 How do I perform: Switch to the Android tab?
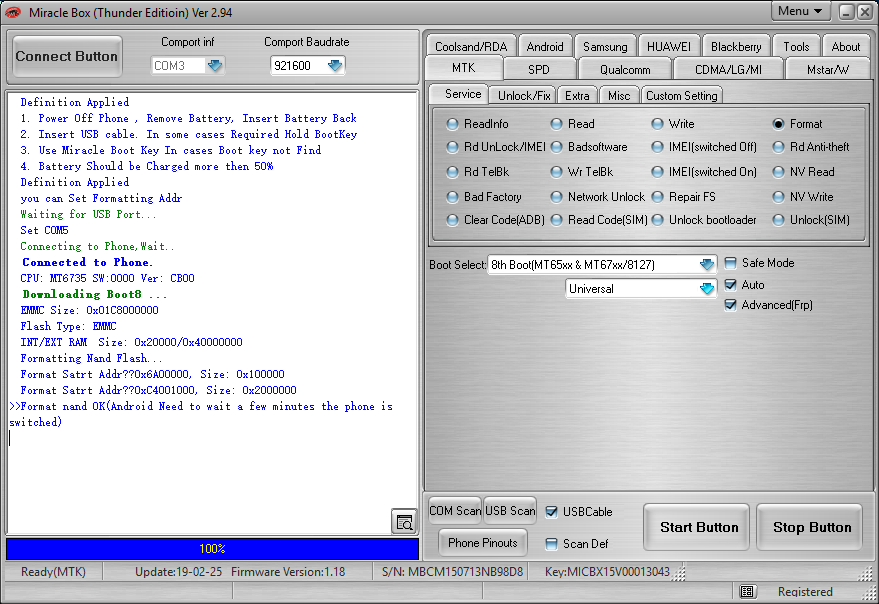coord(545,47)
